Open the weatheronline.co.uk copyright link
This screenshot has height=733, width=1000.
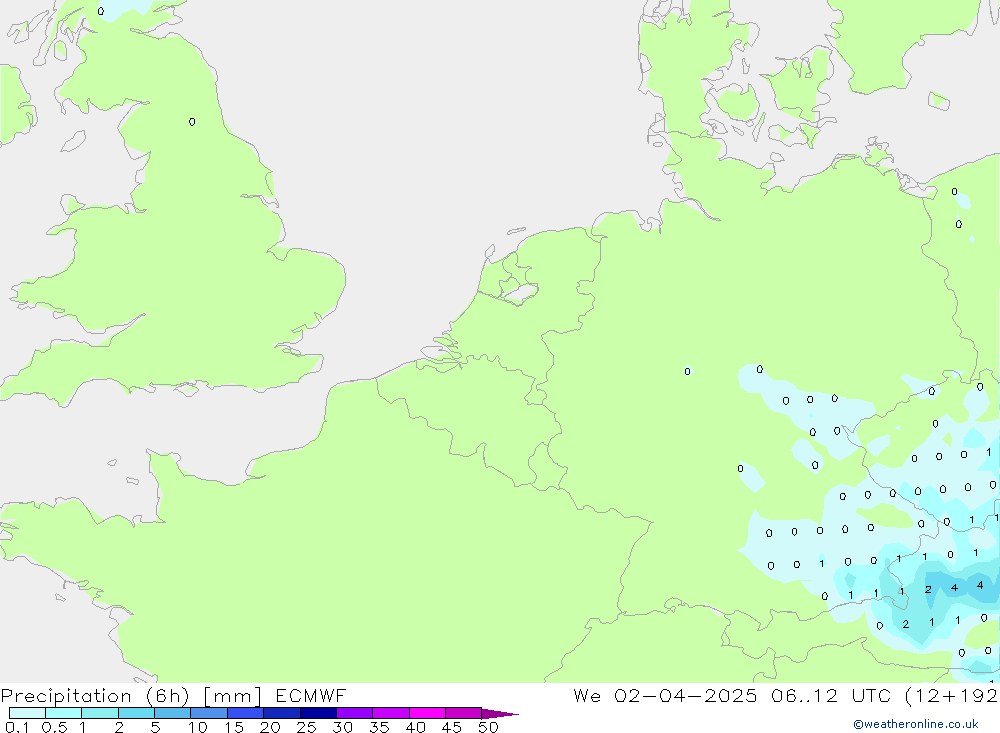915,724
